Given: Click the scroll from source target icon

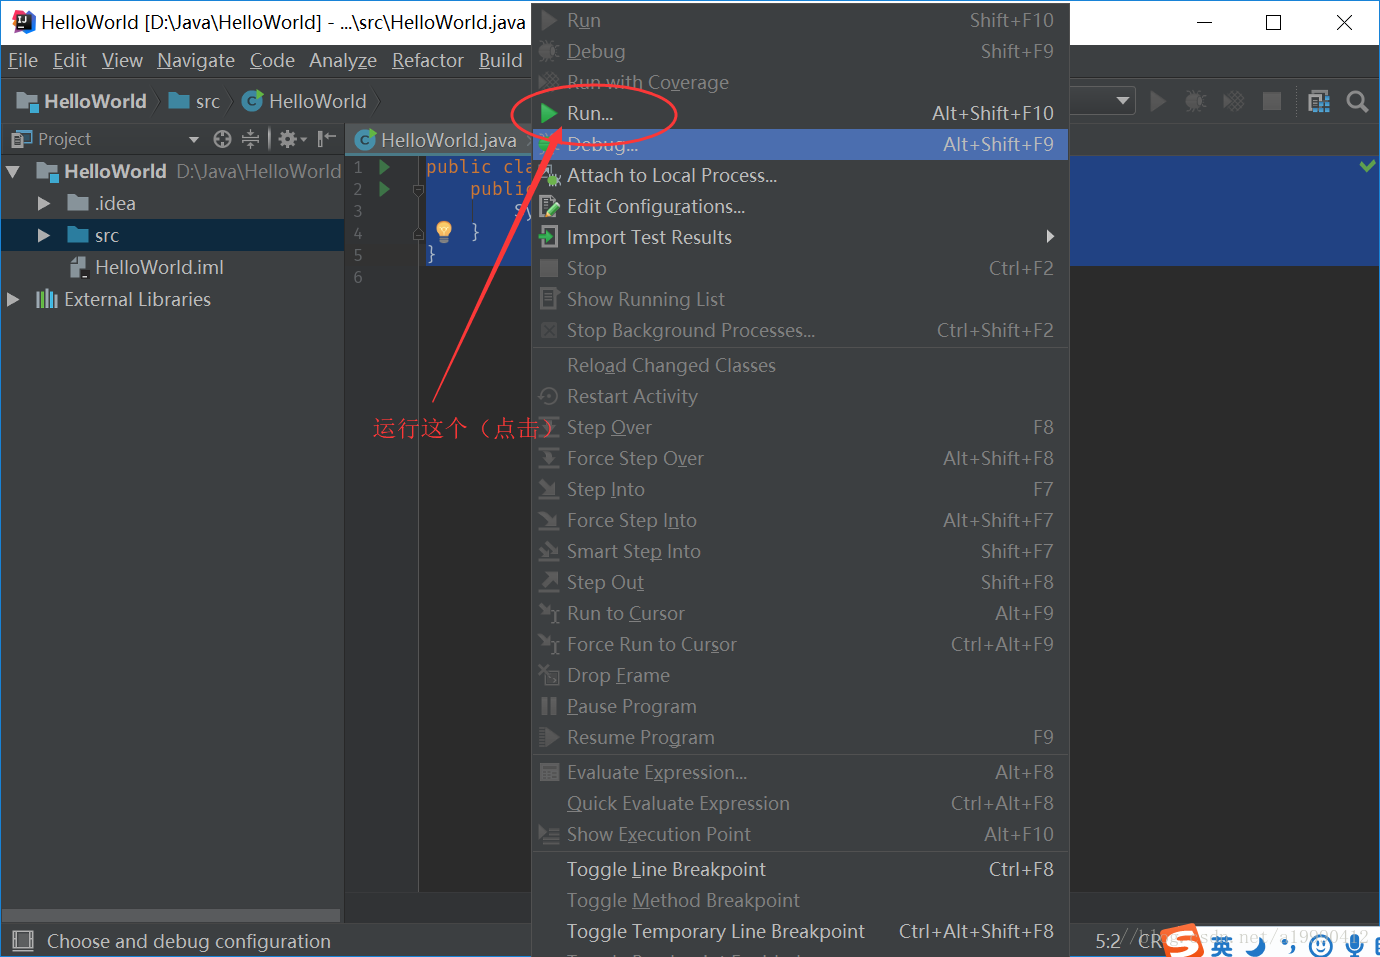Looking at the screenshot, I should pyautogui.click(x=222, y=139).
